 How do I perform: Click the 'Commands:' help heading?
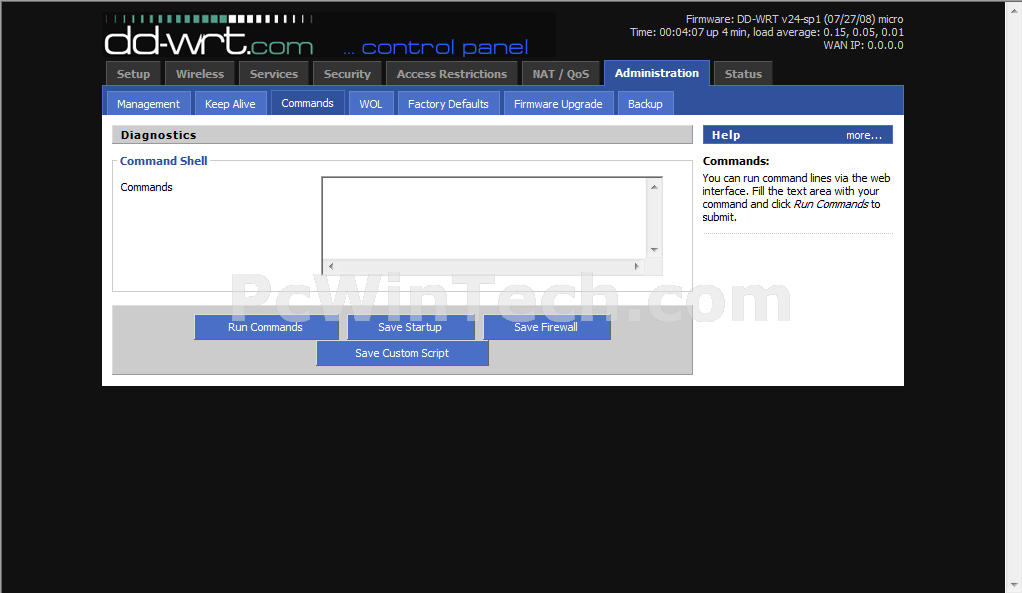coord(736,161)
